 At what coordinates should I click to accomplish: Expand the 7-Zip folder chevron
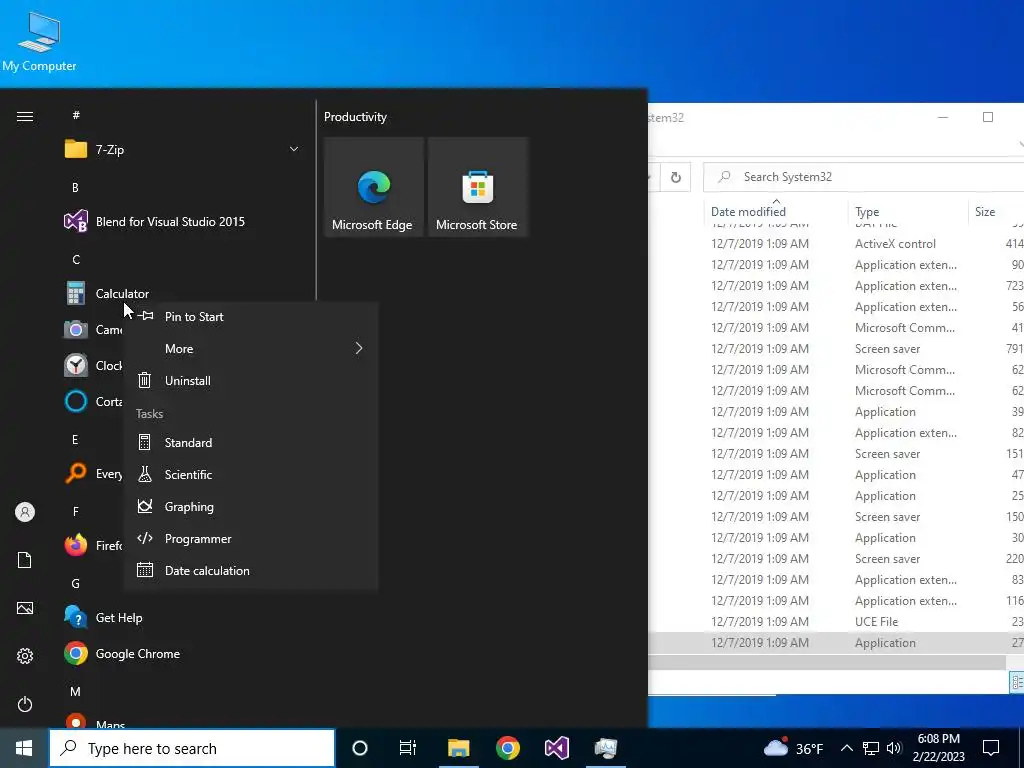click(294, 150)
